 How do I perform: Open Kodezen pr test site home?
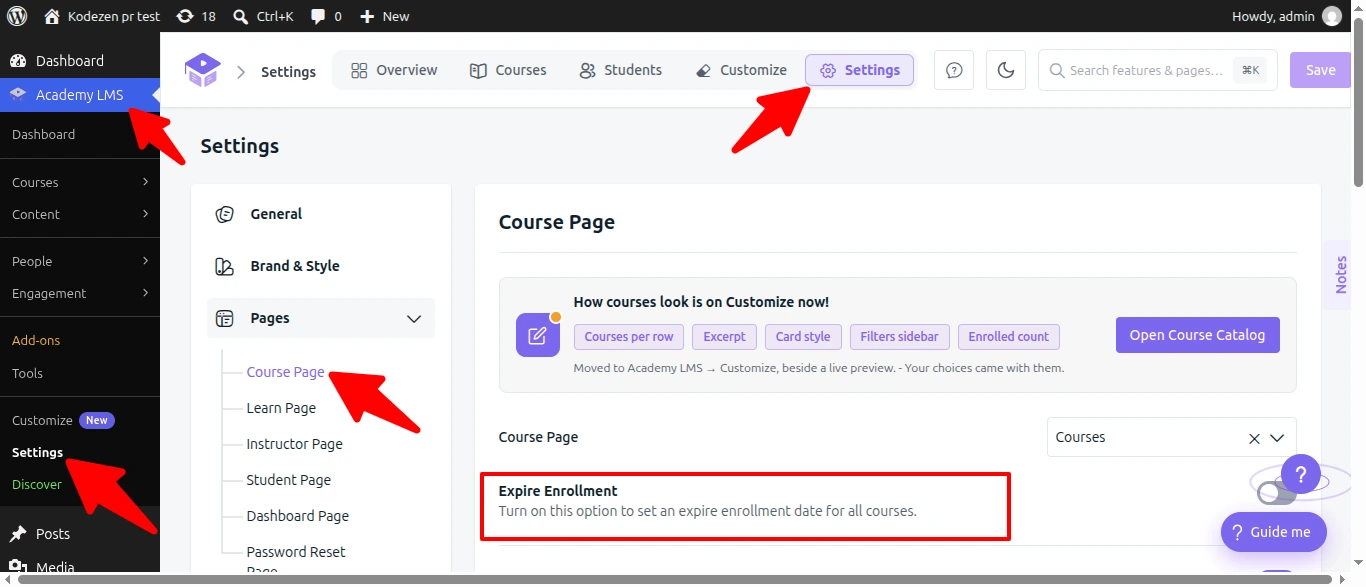pos(101,16)
